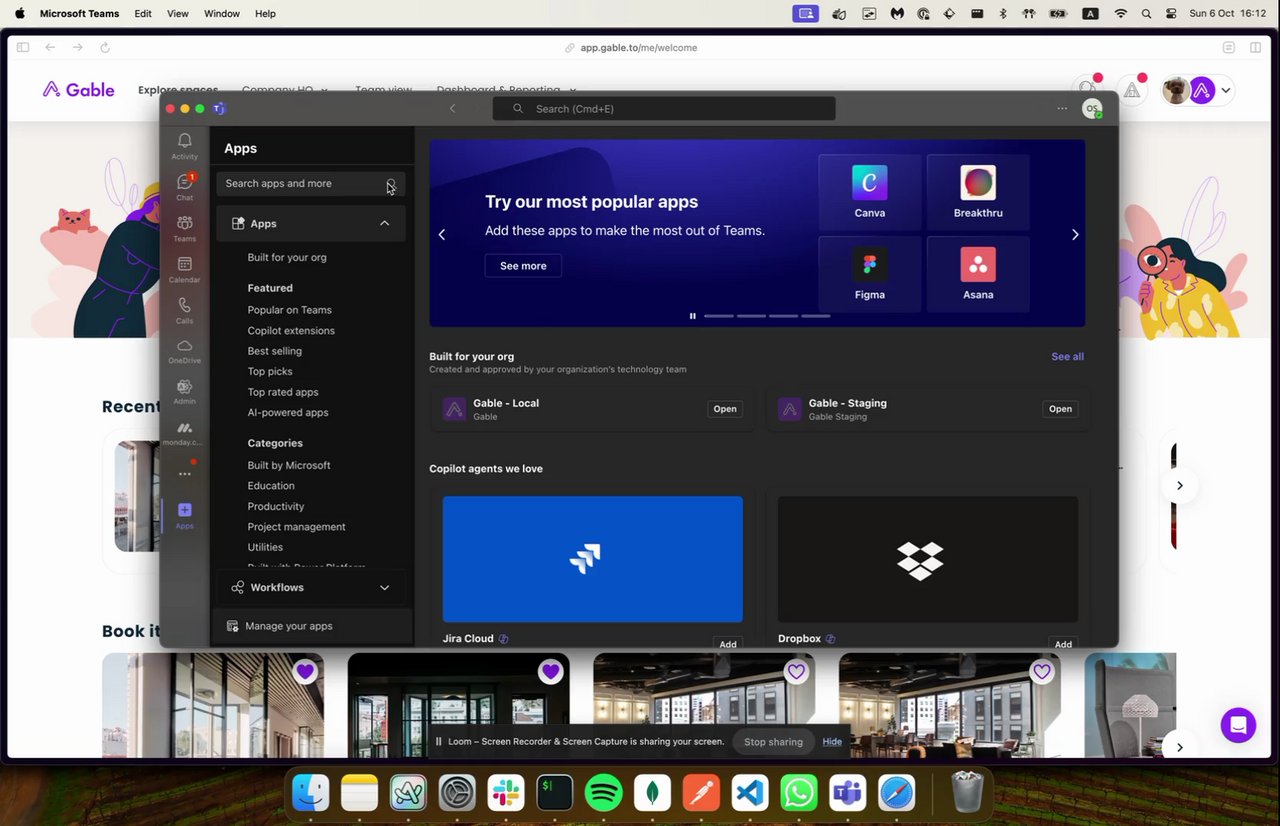Open Terminal from the Dock
This screenshot has width=1280, height=826.
554,793
